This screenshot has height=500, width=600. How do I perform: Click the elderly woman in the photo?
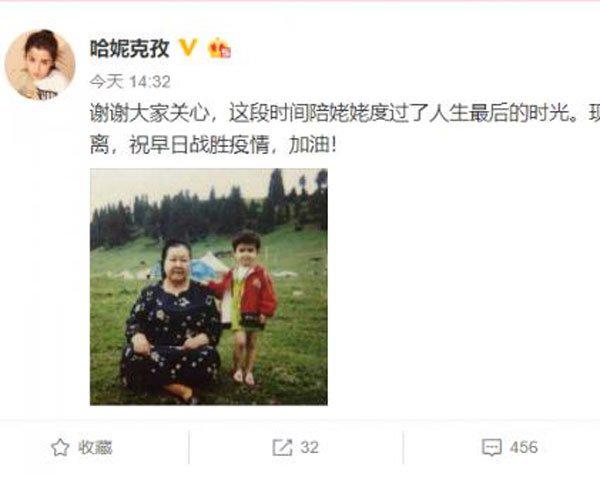coord(171,321)
